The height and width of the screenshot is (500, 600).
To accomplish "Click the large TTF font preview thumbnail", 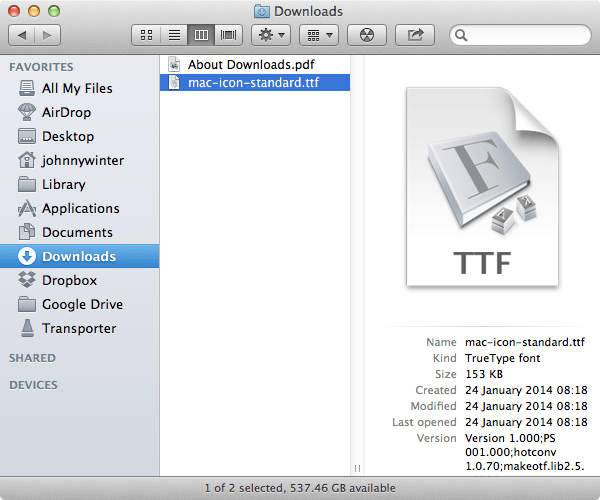I will (482, 186).
